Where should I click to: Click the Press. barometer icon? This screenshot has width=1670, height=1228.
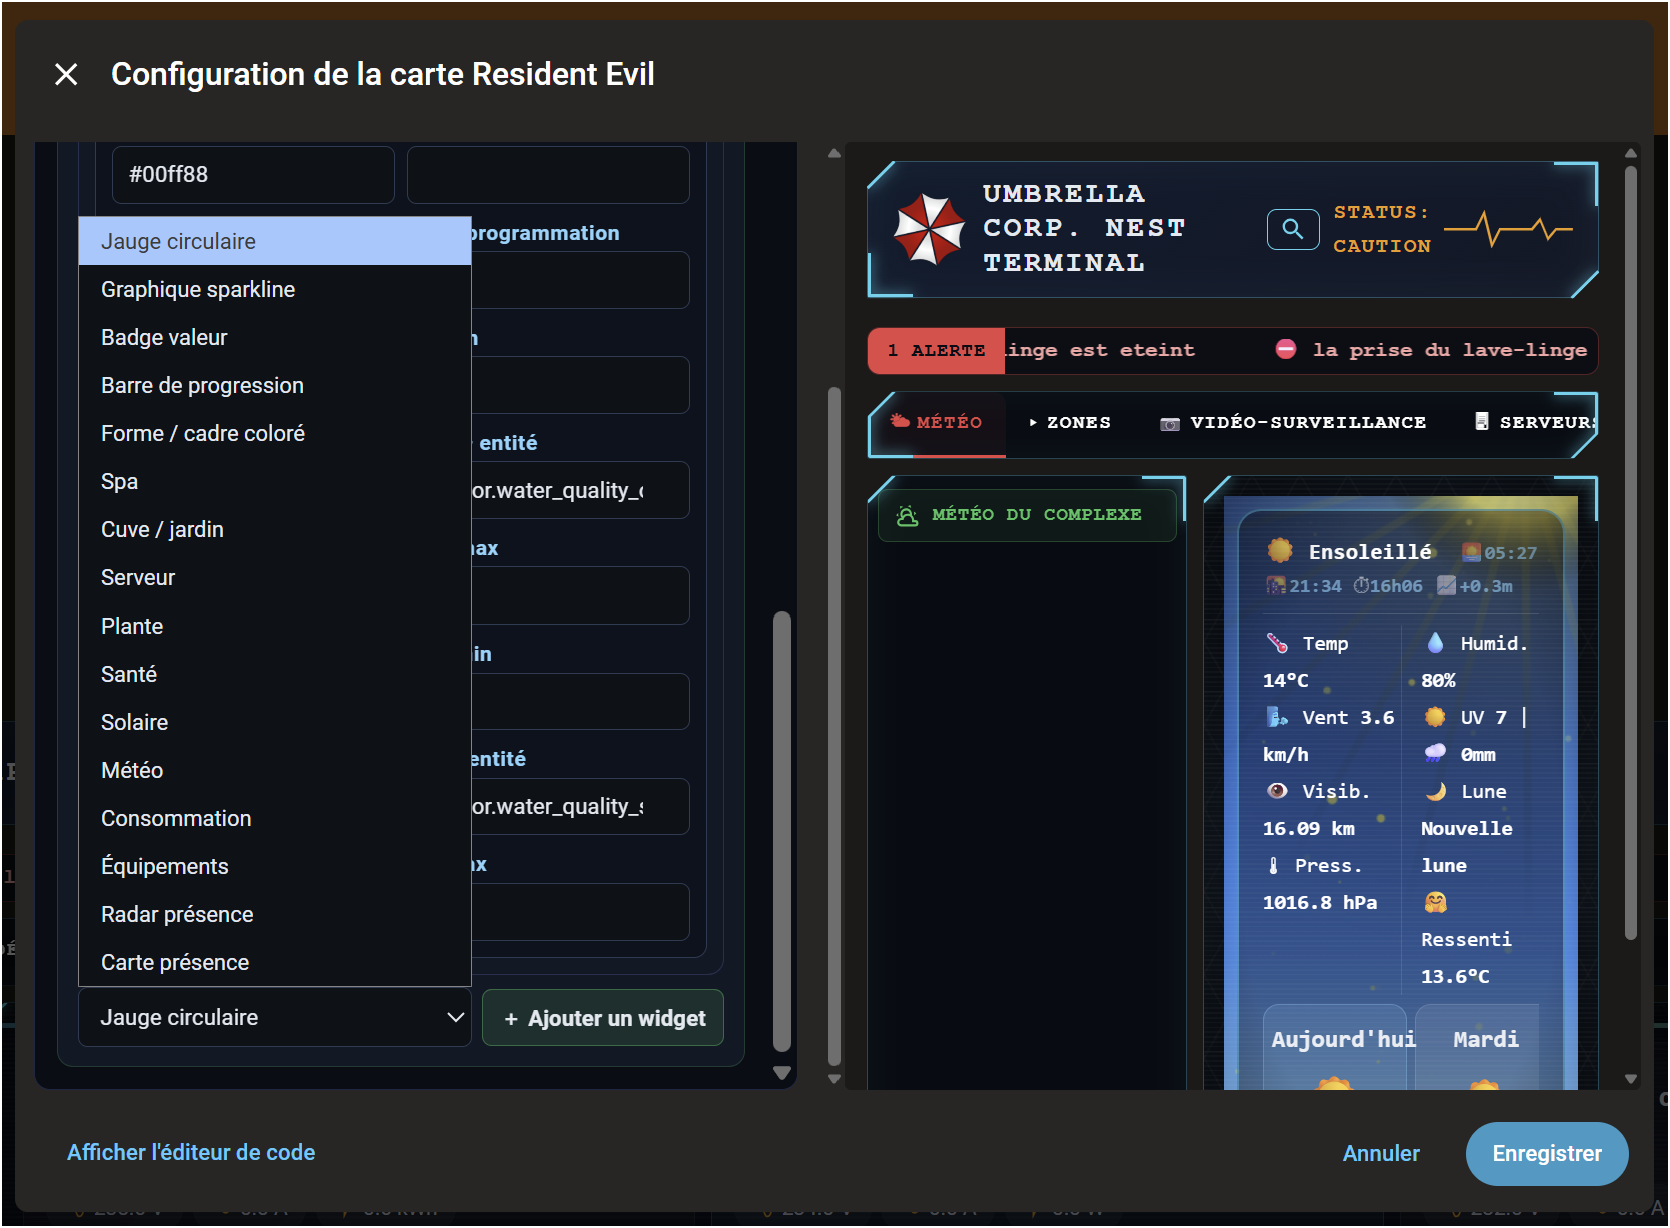[1273, 865]
